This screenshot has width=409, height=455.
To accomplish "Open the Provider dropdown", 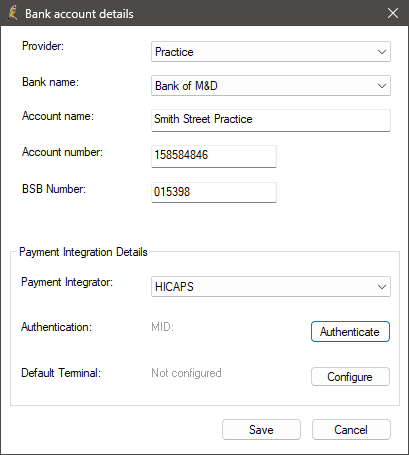I will click(x=271, y=52).
